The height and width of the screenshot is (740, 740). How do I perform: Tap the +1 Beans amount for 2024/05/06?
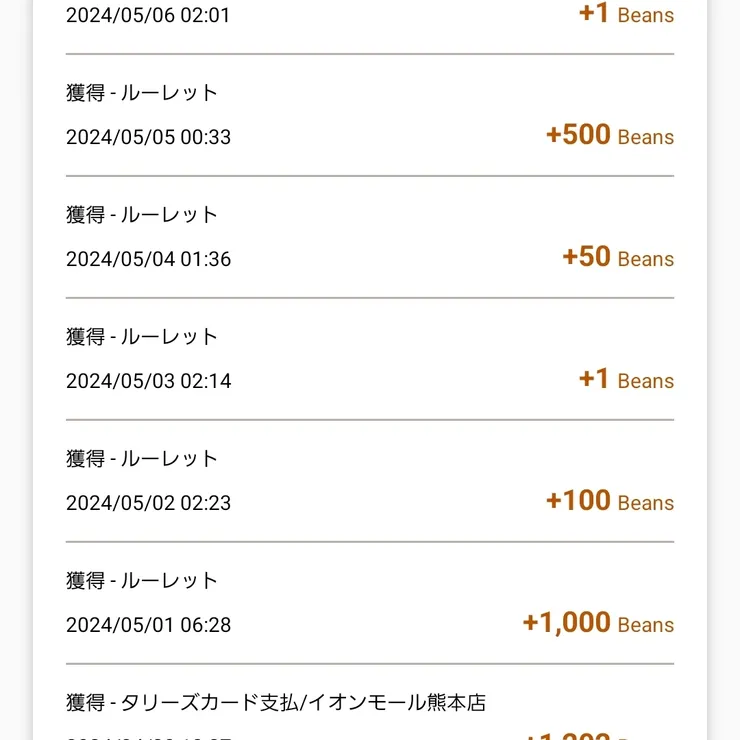(x=625, y=14)
